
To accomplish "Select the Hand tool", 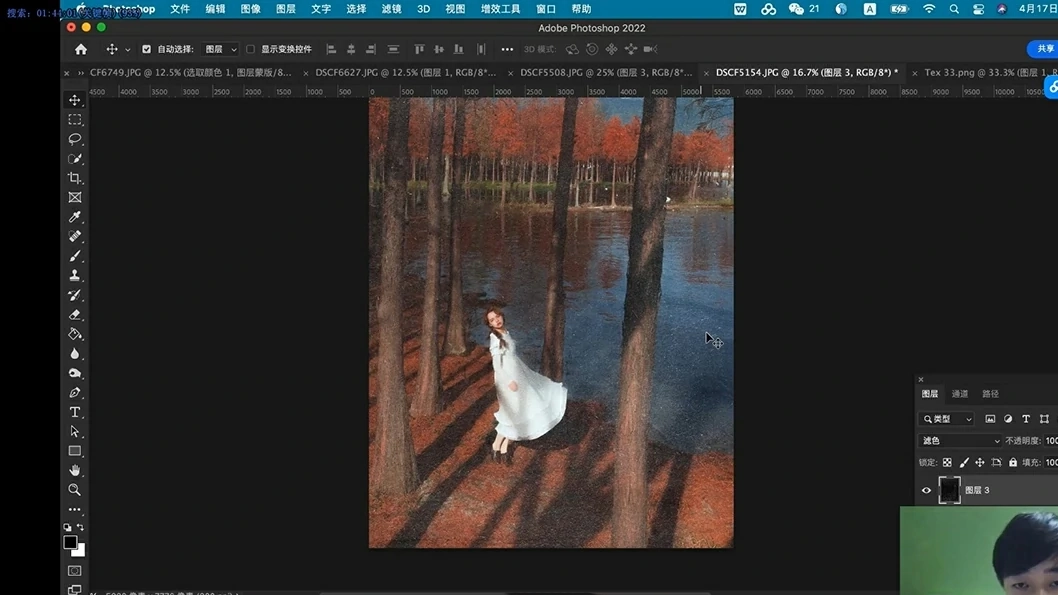I will click(75, 470).
